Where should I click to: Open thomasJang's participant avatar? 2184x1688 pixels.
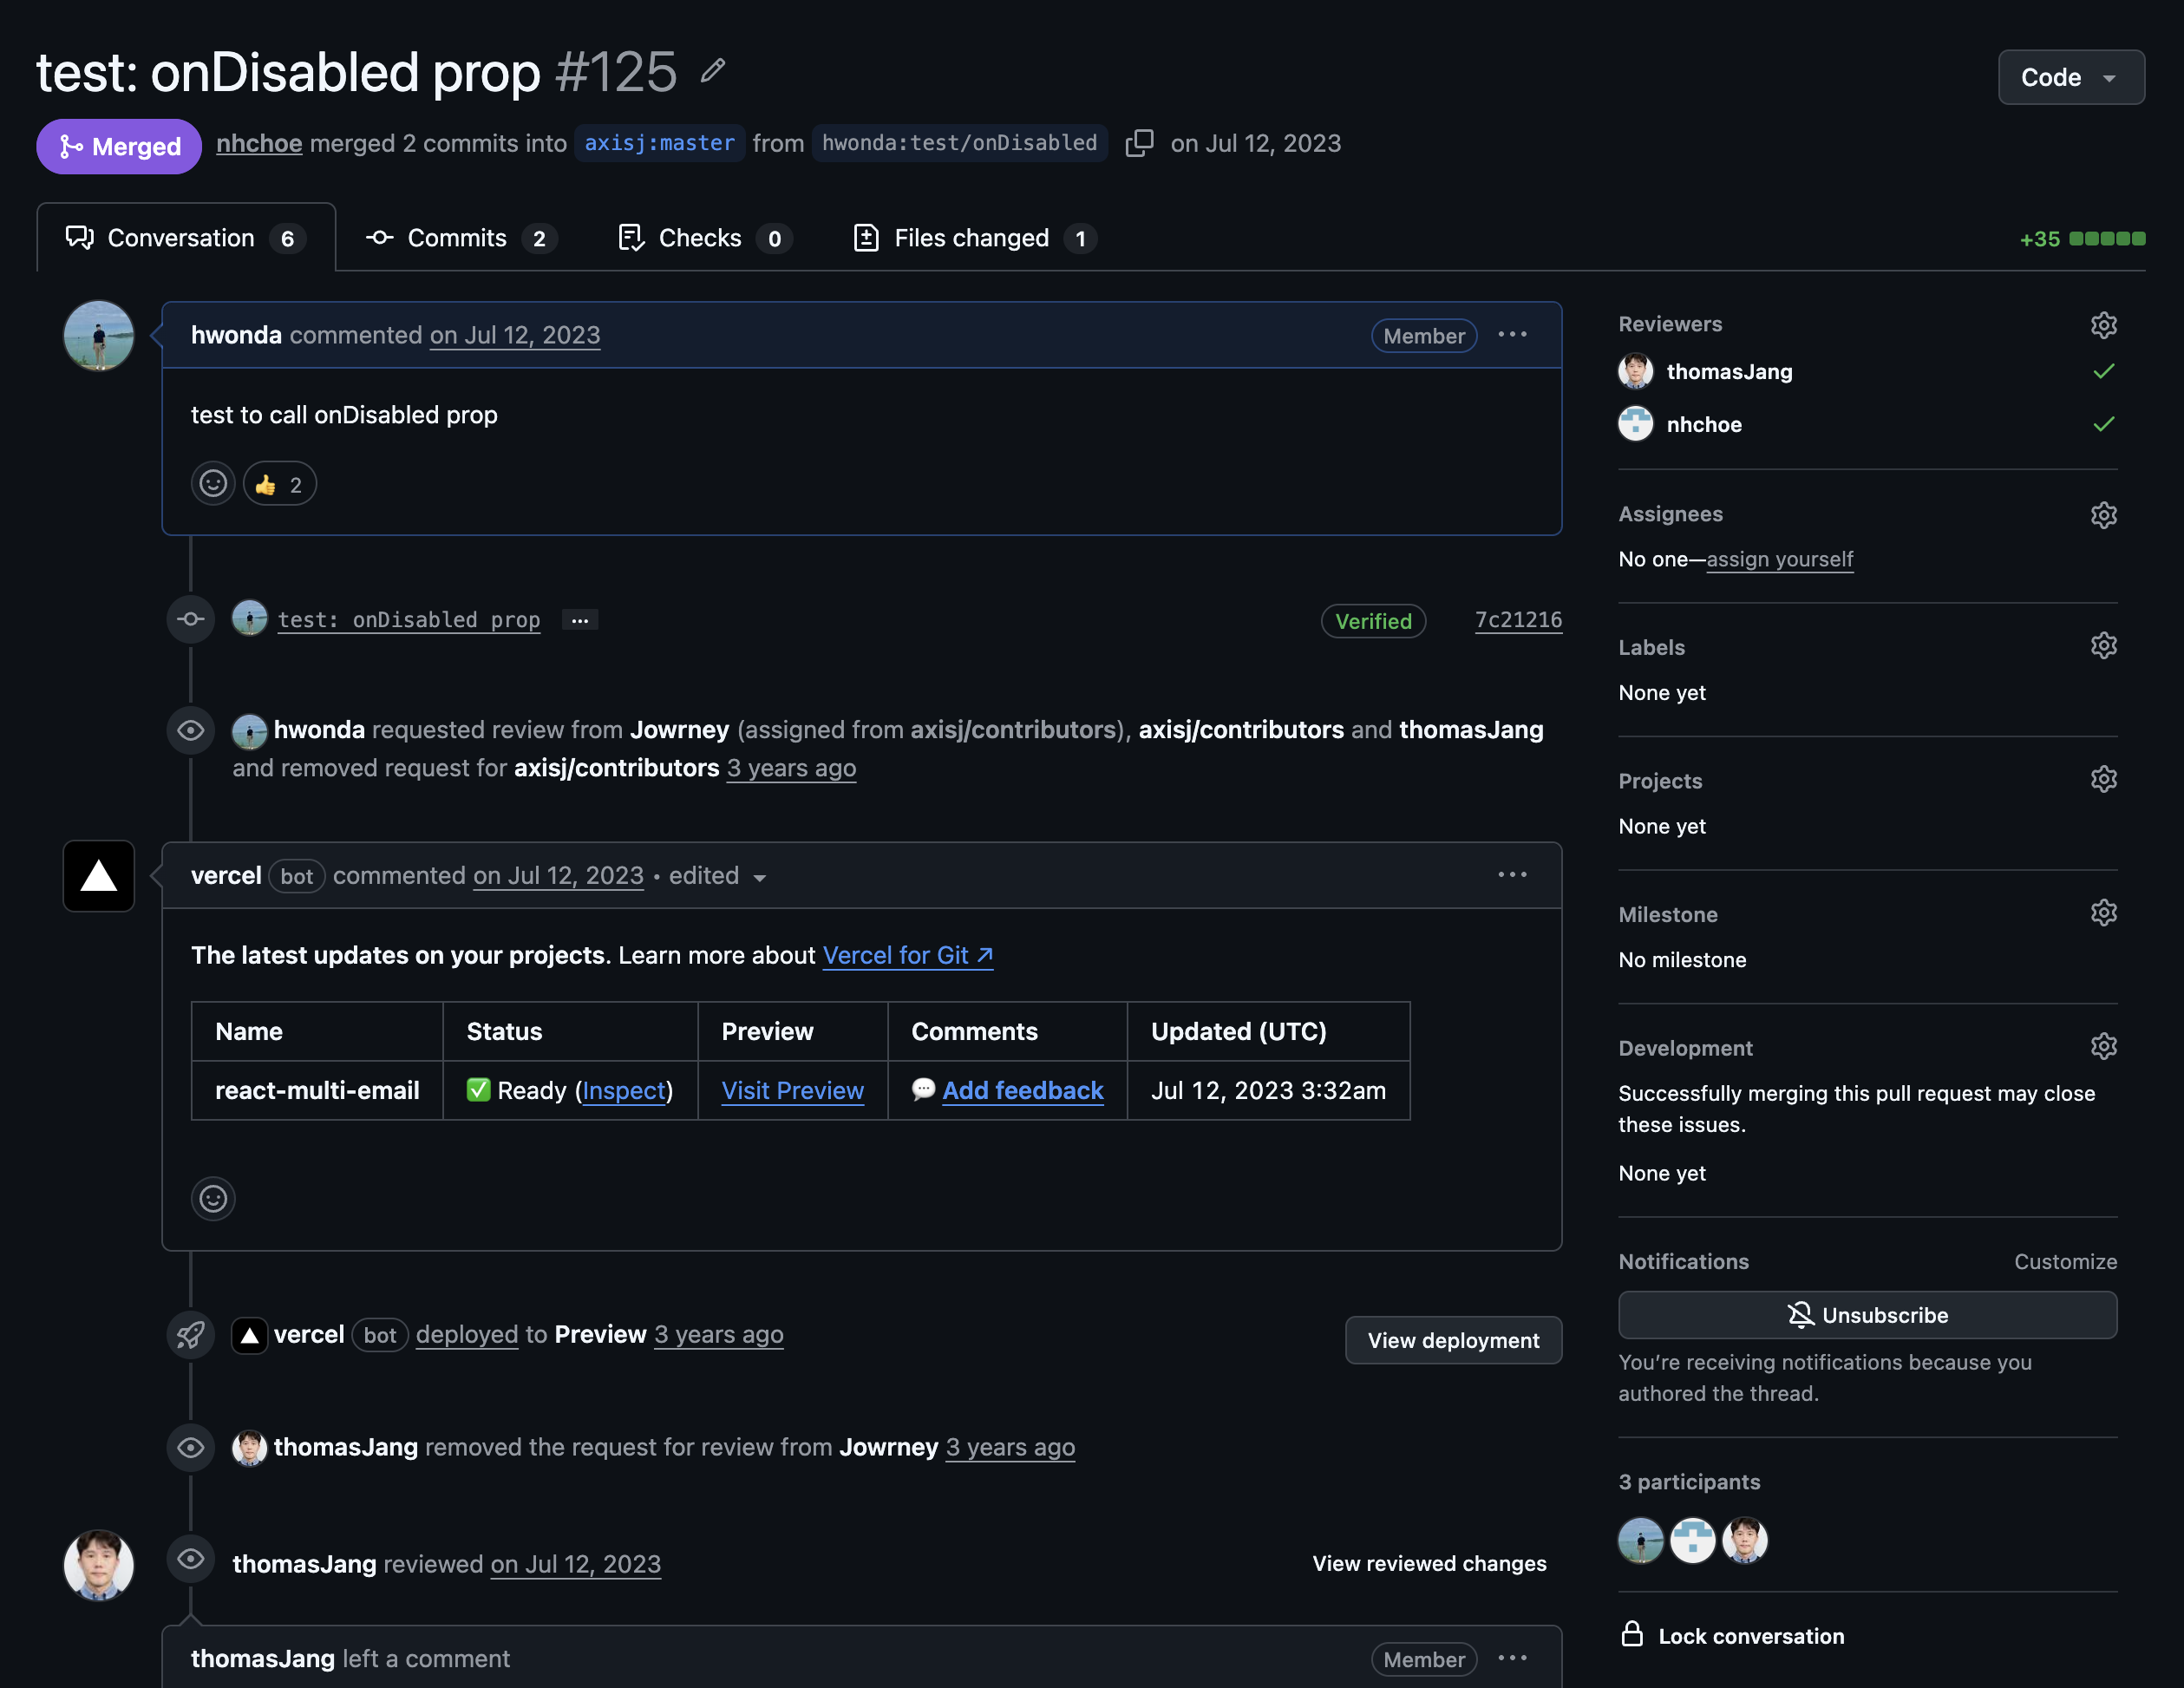1744,1541
